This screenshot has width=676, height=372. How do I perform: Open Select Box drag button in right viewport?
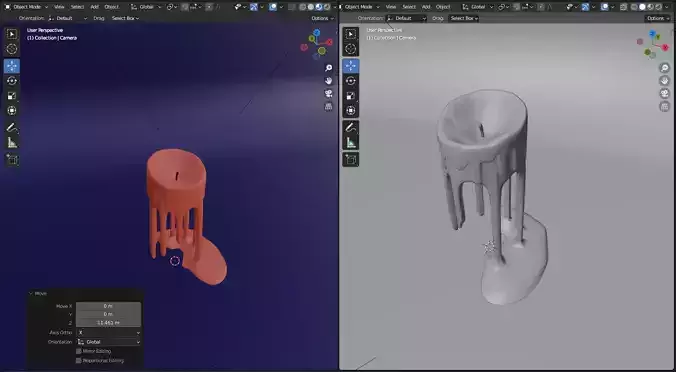[x=463, y=18]
